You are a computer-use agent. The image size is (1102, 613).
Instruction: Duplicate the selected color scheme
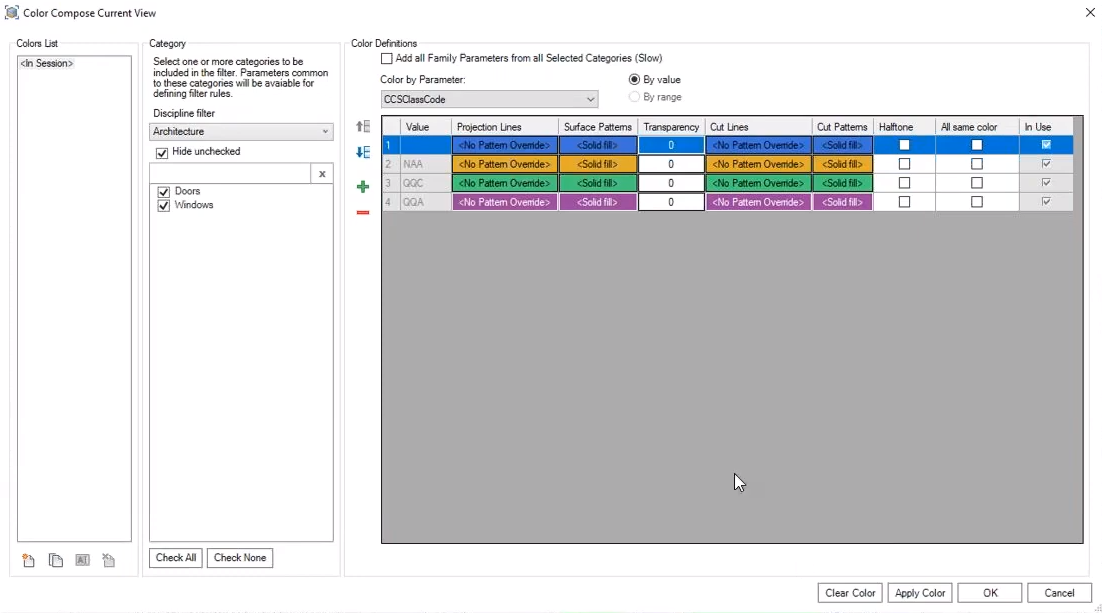click(x=56, y=561)
